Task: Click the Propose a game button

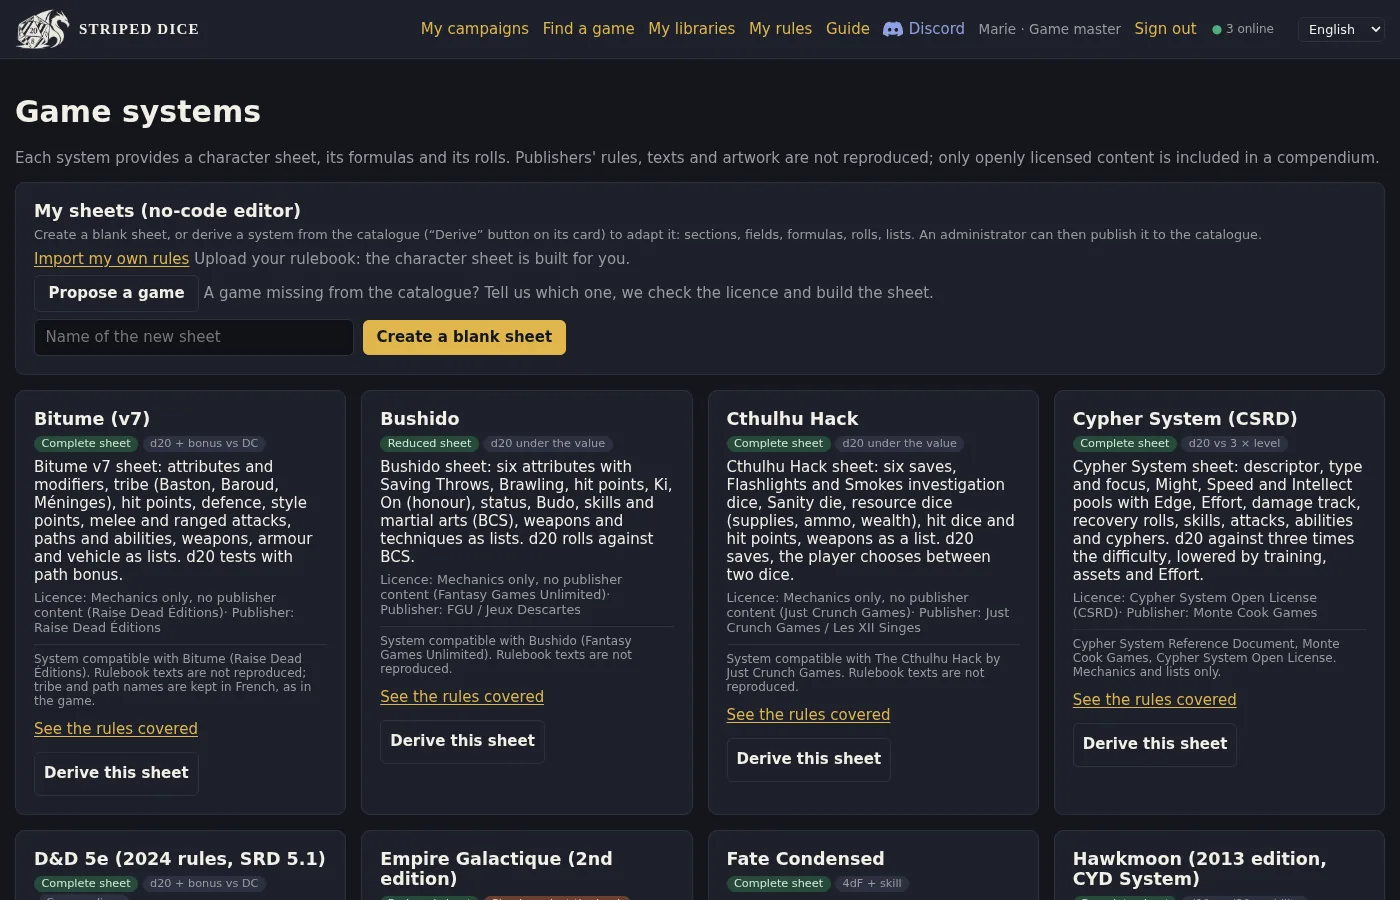Action: (x=116, y=293)
